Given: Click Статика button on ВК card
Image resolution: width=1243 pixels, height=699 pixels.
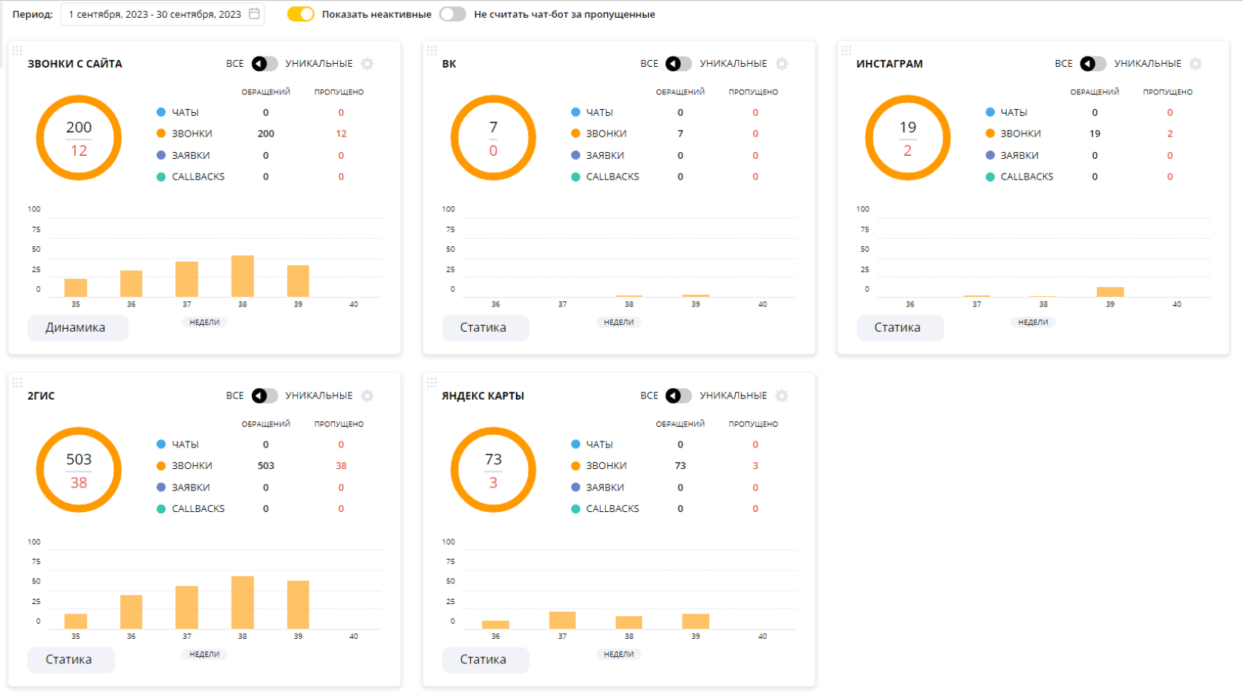Looking at the screenshot, I should [483, 328].
